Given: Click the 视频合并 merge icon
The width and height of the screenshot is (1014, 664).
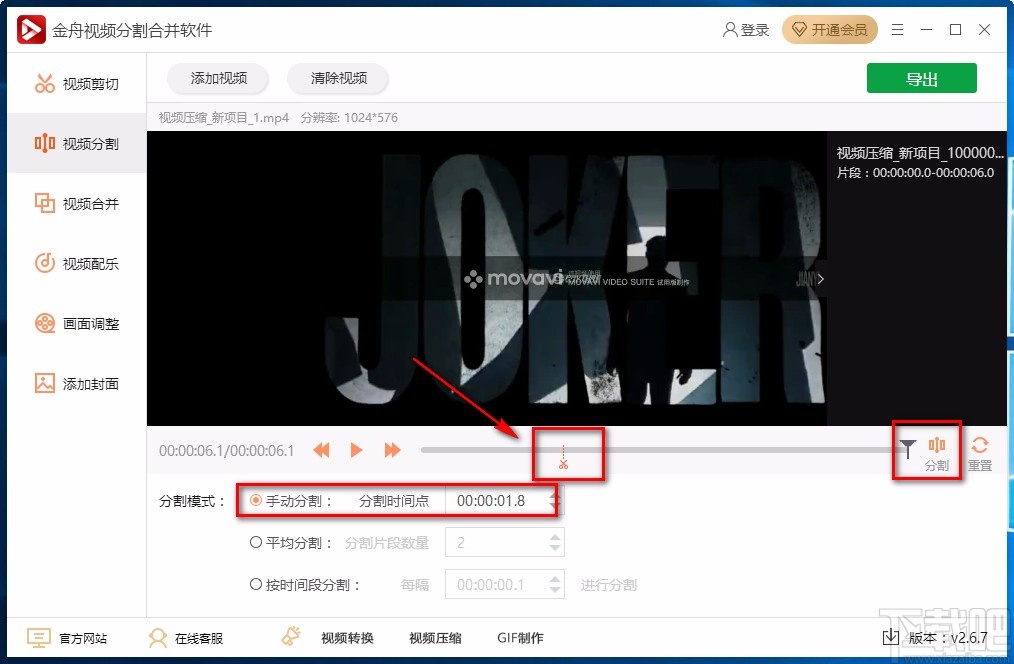Looking at the screenshot, I should [x=45, y=203].
